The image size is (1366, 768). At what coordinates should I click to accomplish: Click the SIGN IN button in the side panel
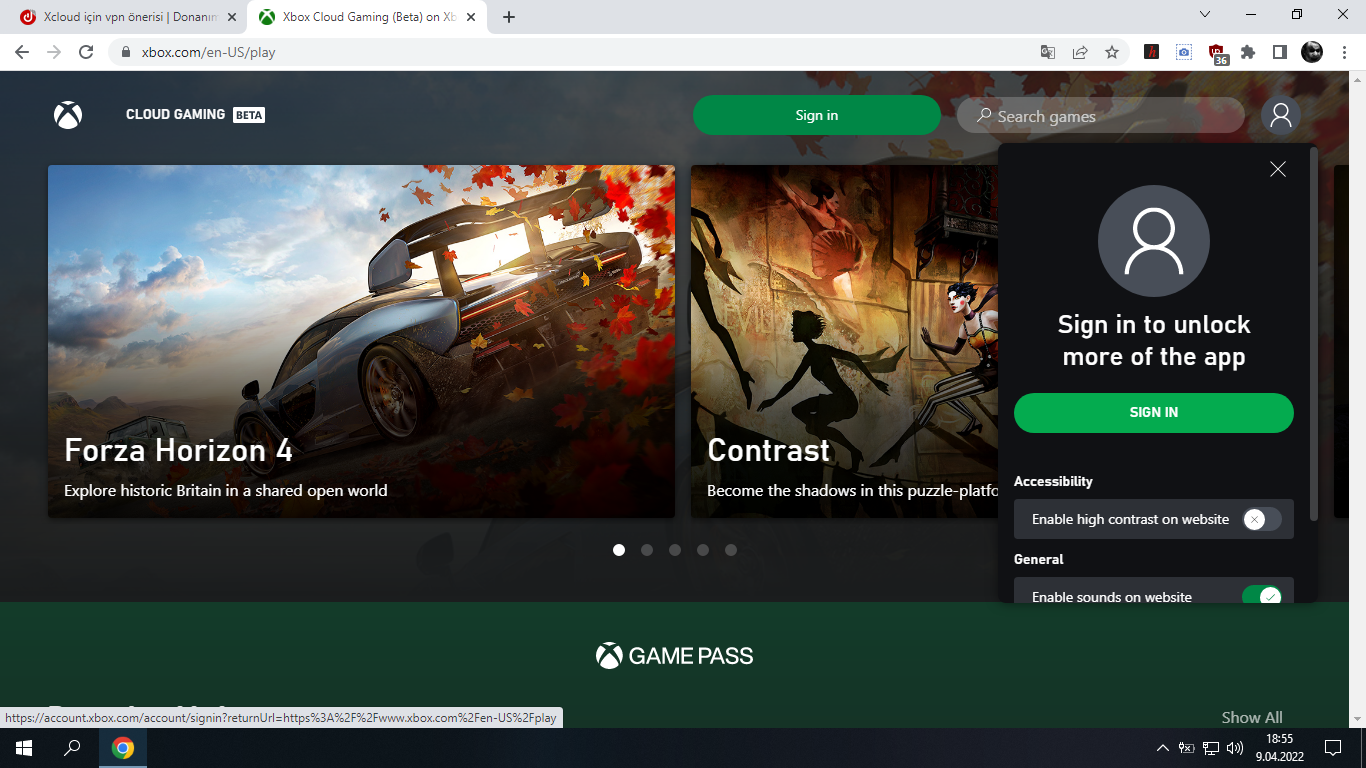pyautogui.click(x=1154, y=412)
